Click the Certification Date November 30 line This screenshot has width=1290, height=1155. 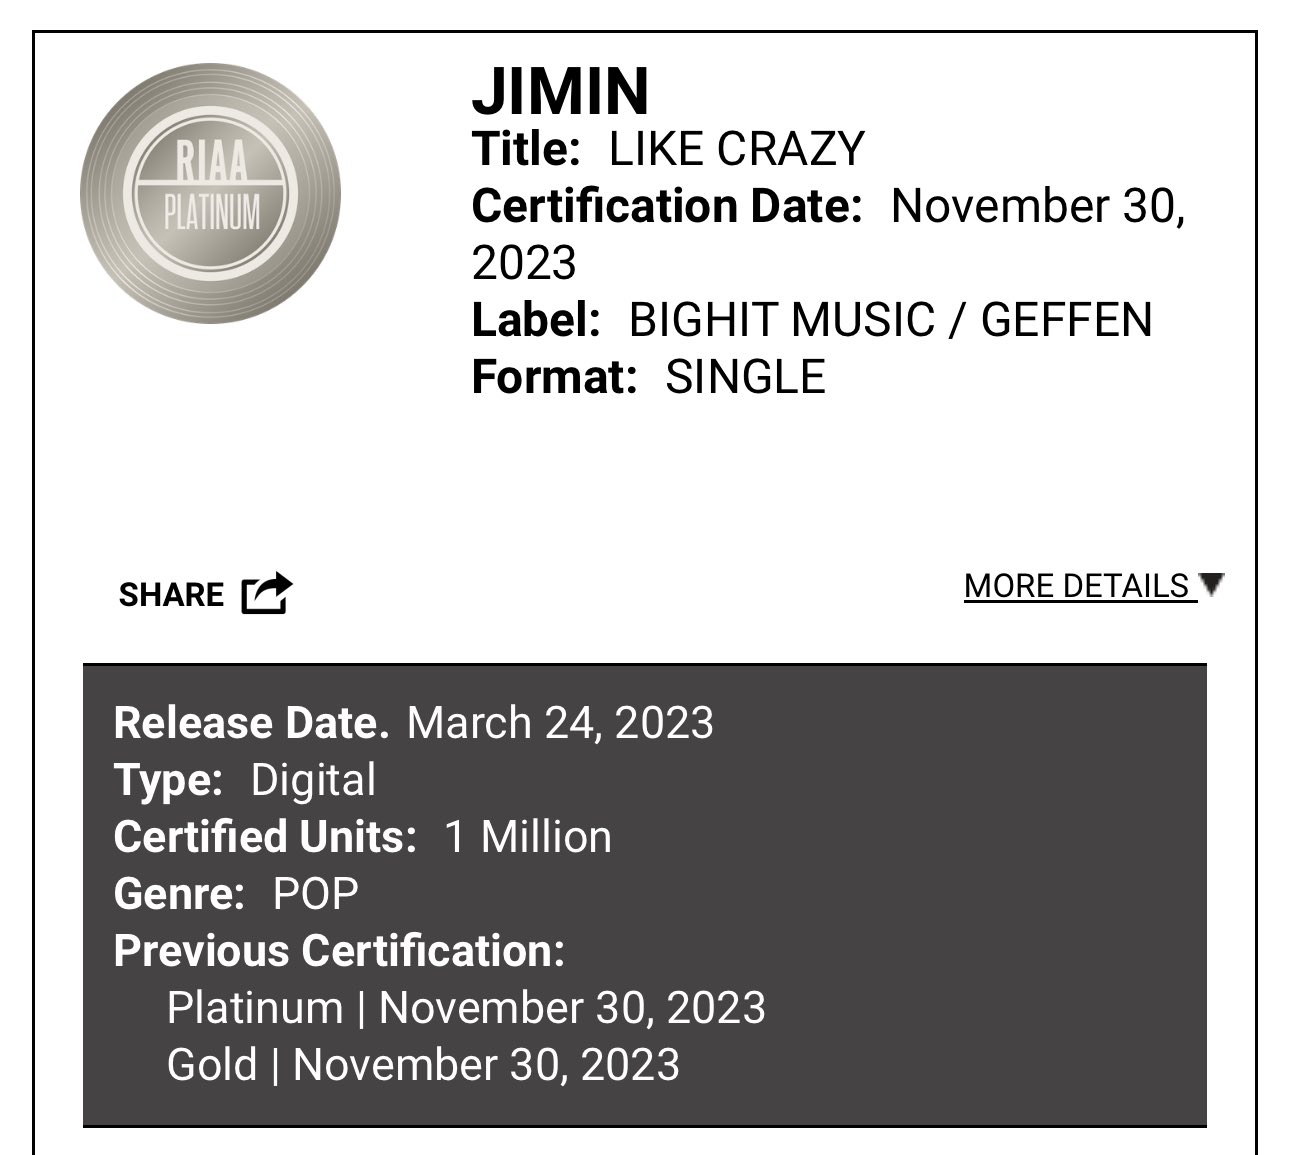pos(829,206)
